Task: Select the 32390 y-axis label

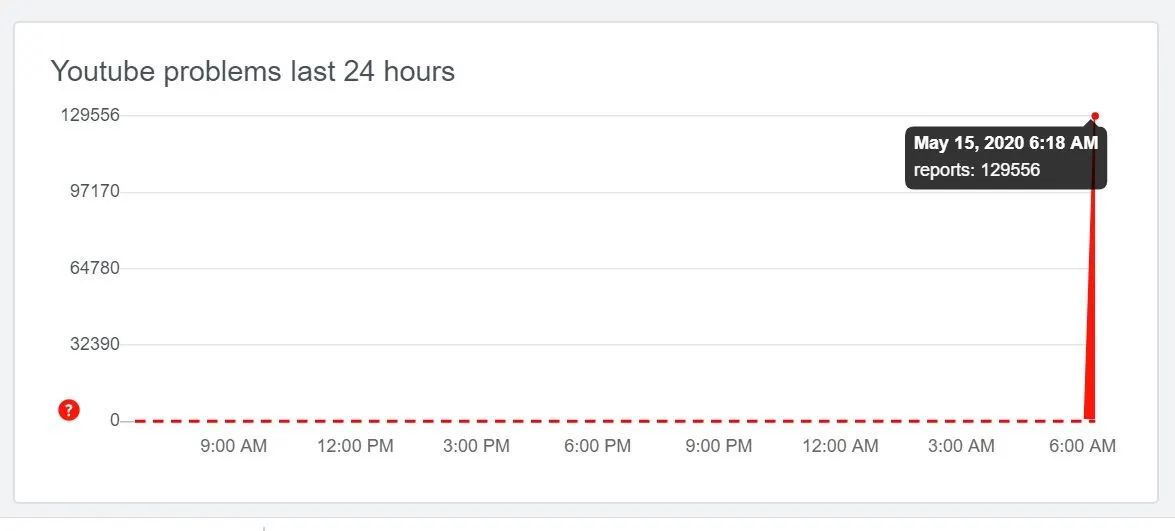Action: tap(94, 344)
